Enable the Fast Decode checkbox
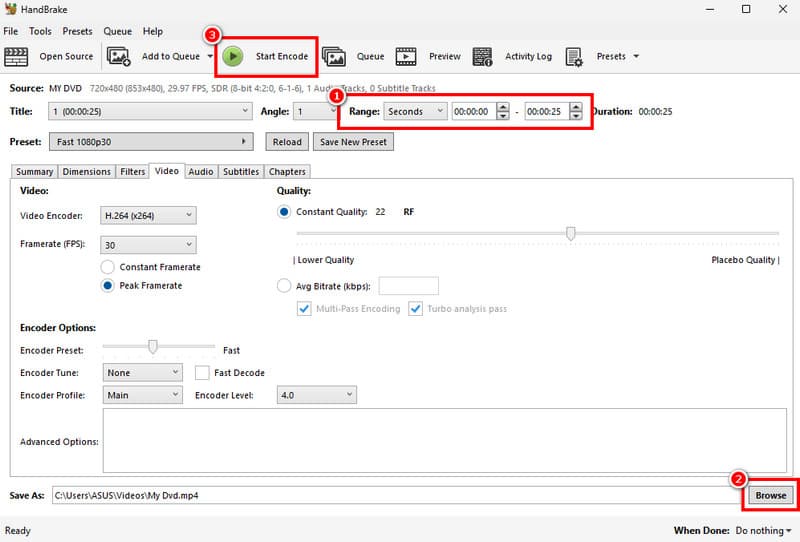 point(202,373)
